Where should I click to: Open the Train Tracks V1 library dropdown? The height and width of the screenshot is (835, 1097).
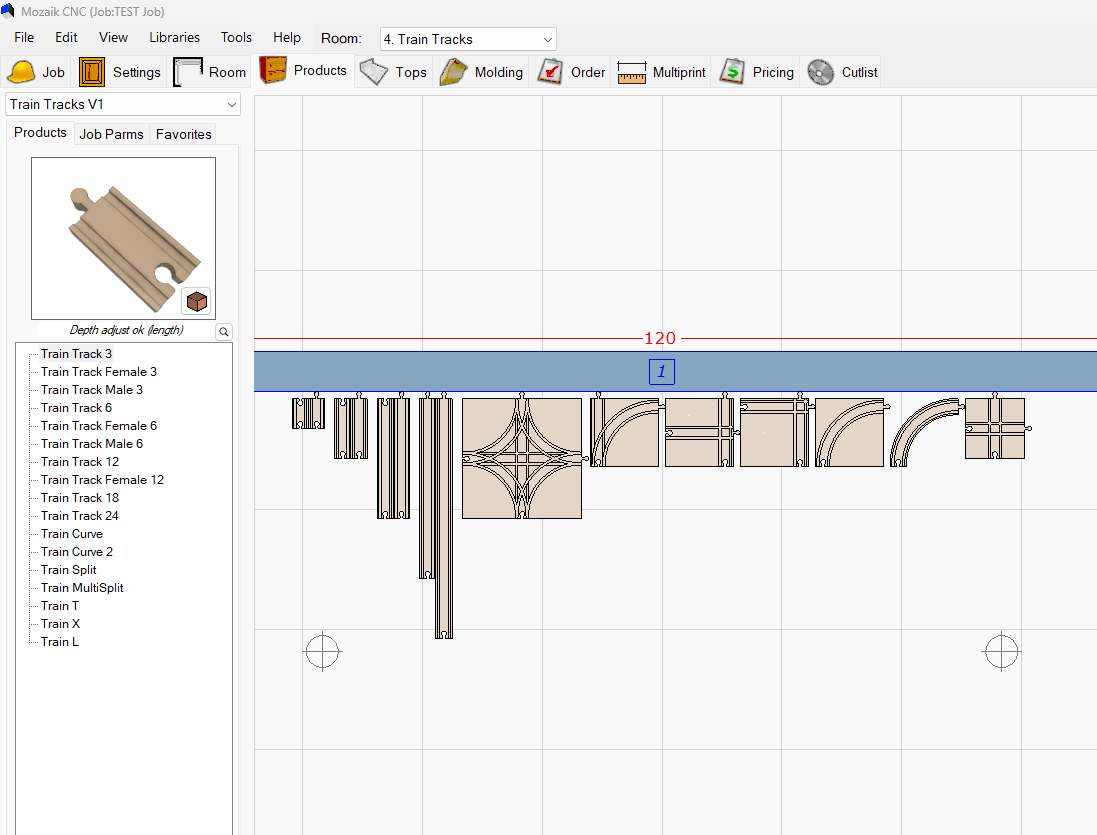click(232, 104)
